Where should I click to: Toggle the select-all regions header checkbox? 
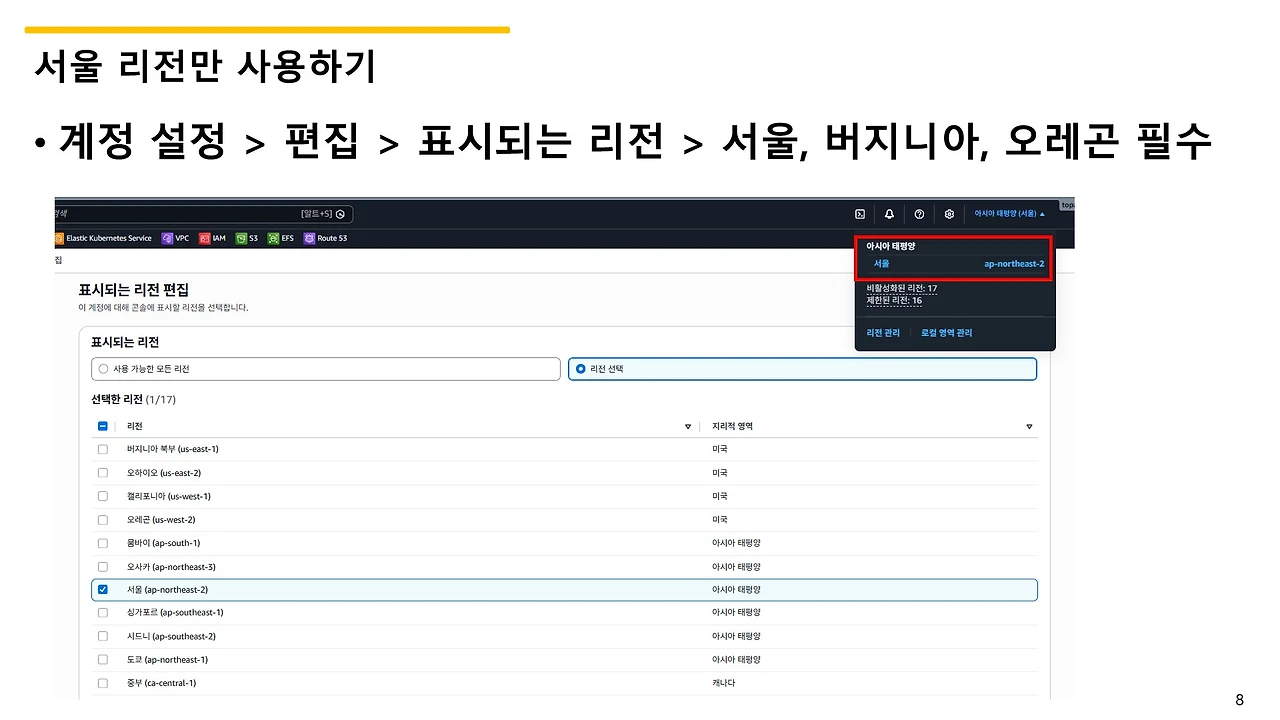[103, 426]
